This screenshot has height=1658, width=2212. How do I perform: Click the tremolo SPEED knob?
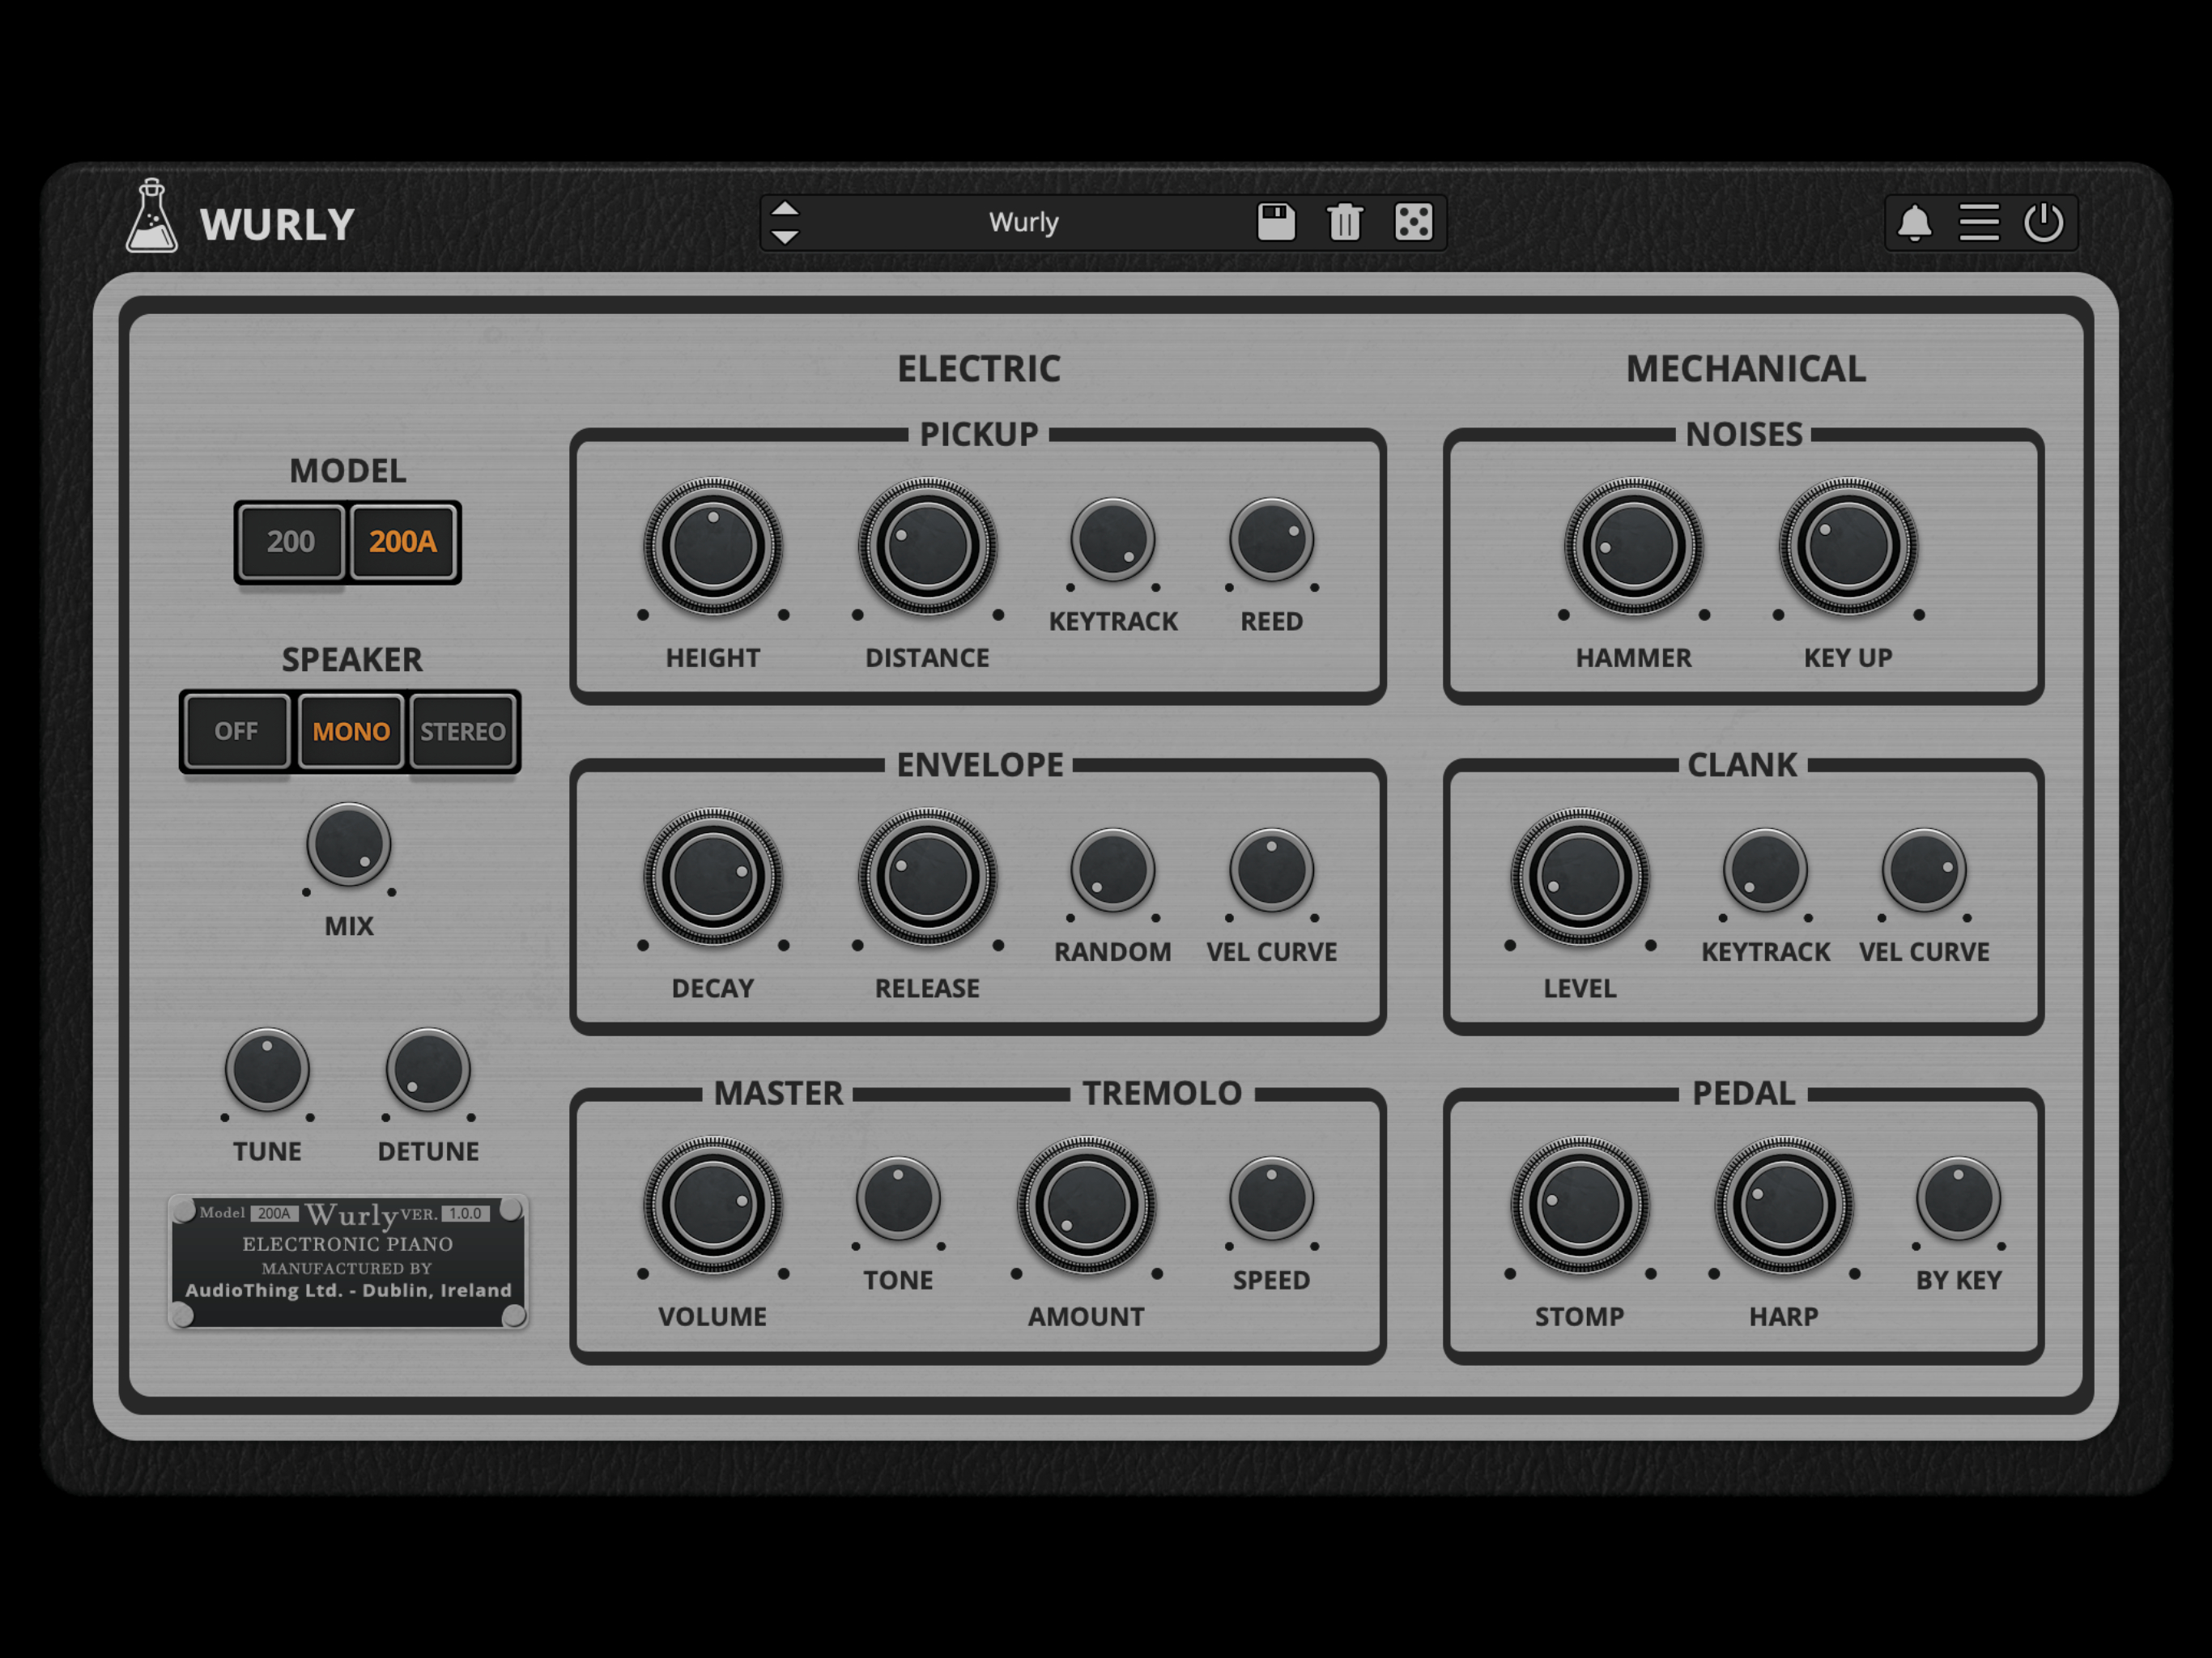[x=1271, y=1199]
